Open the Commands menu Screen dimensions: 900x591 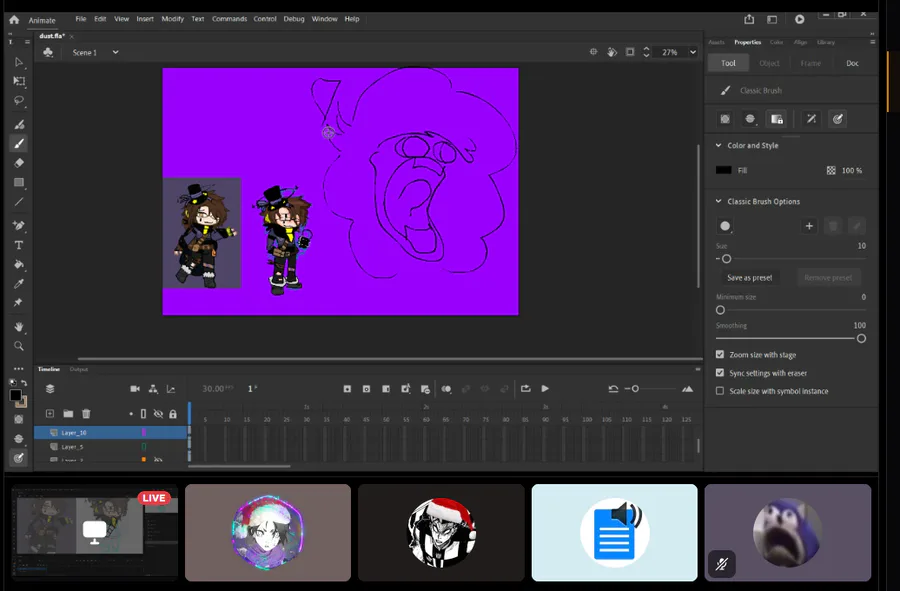[230, 19]
